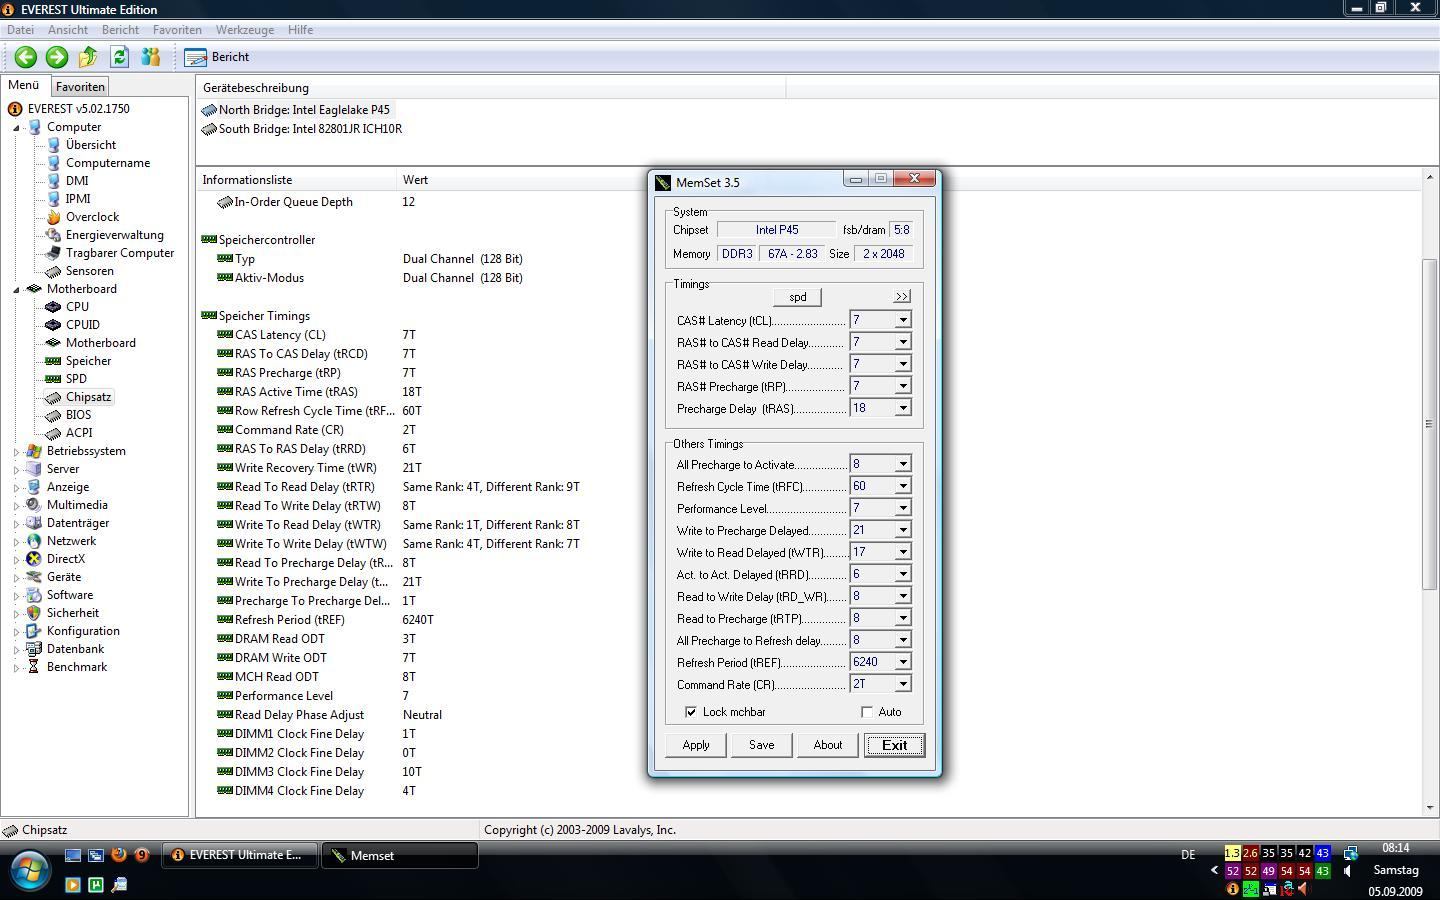This screenshot has height=900, width=1440.
Task: Open the RAS# Precharge (tRP) dropdown
Action: 902,386
